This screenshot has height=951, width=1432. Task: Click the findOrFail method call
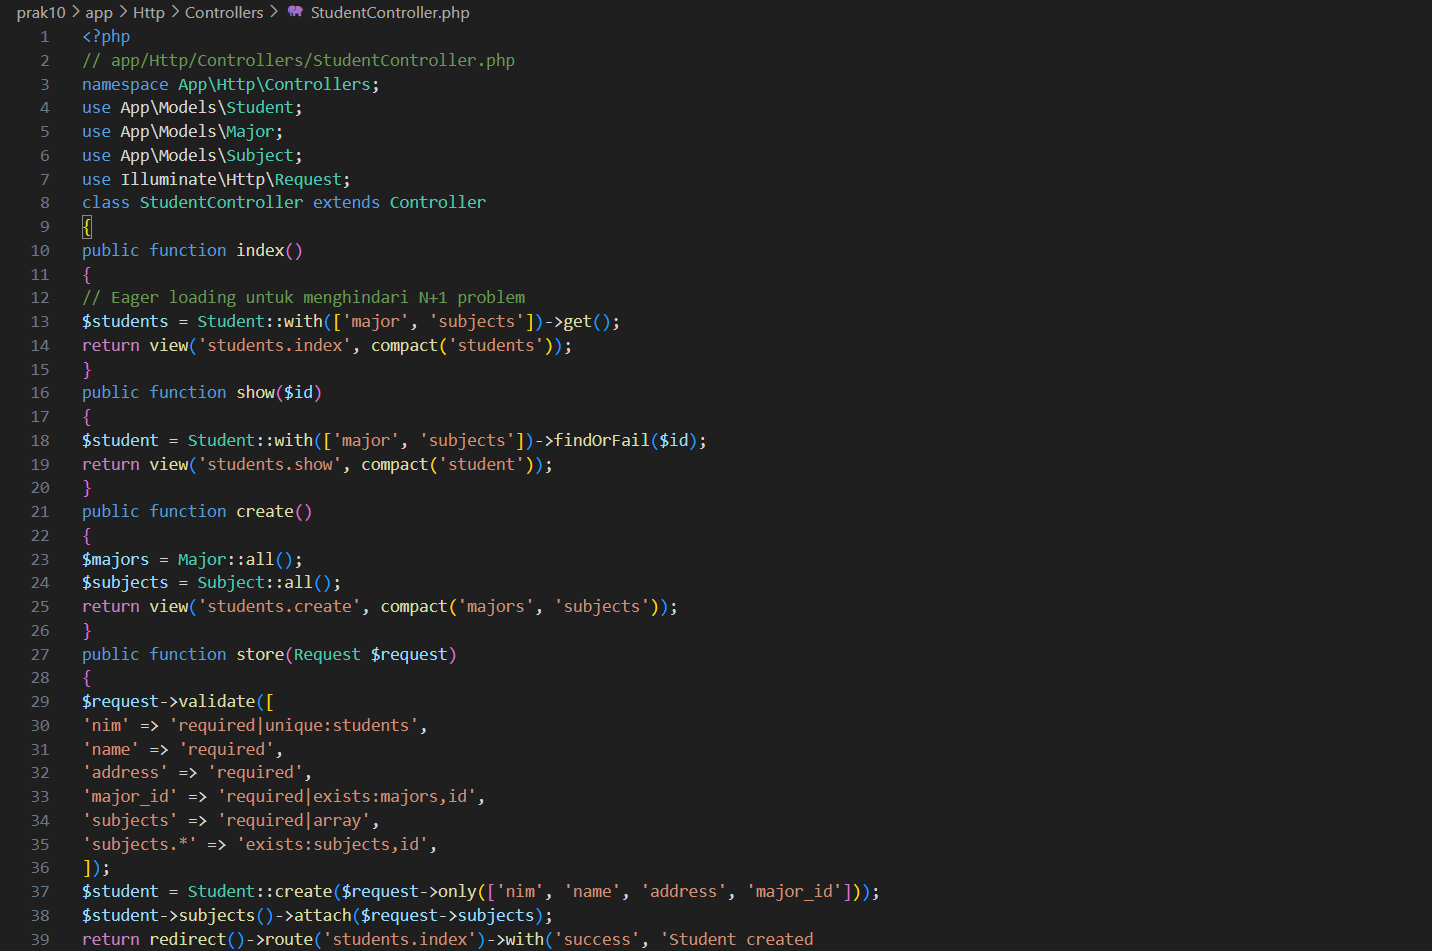tap(601, 441)
